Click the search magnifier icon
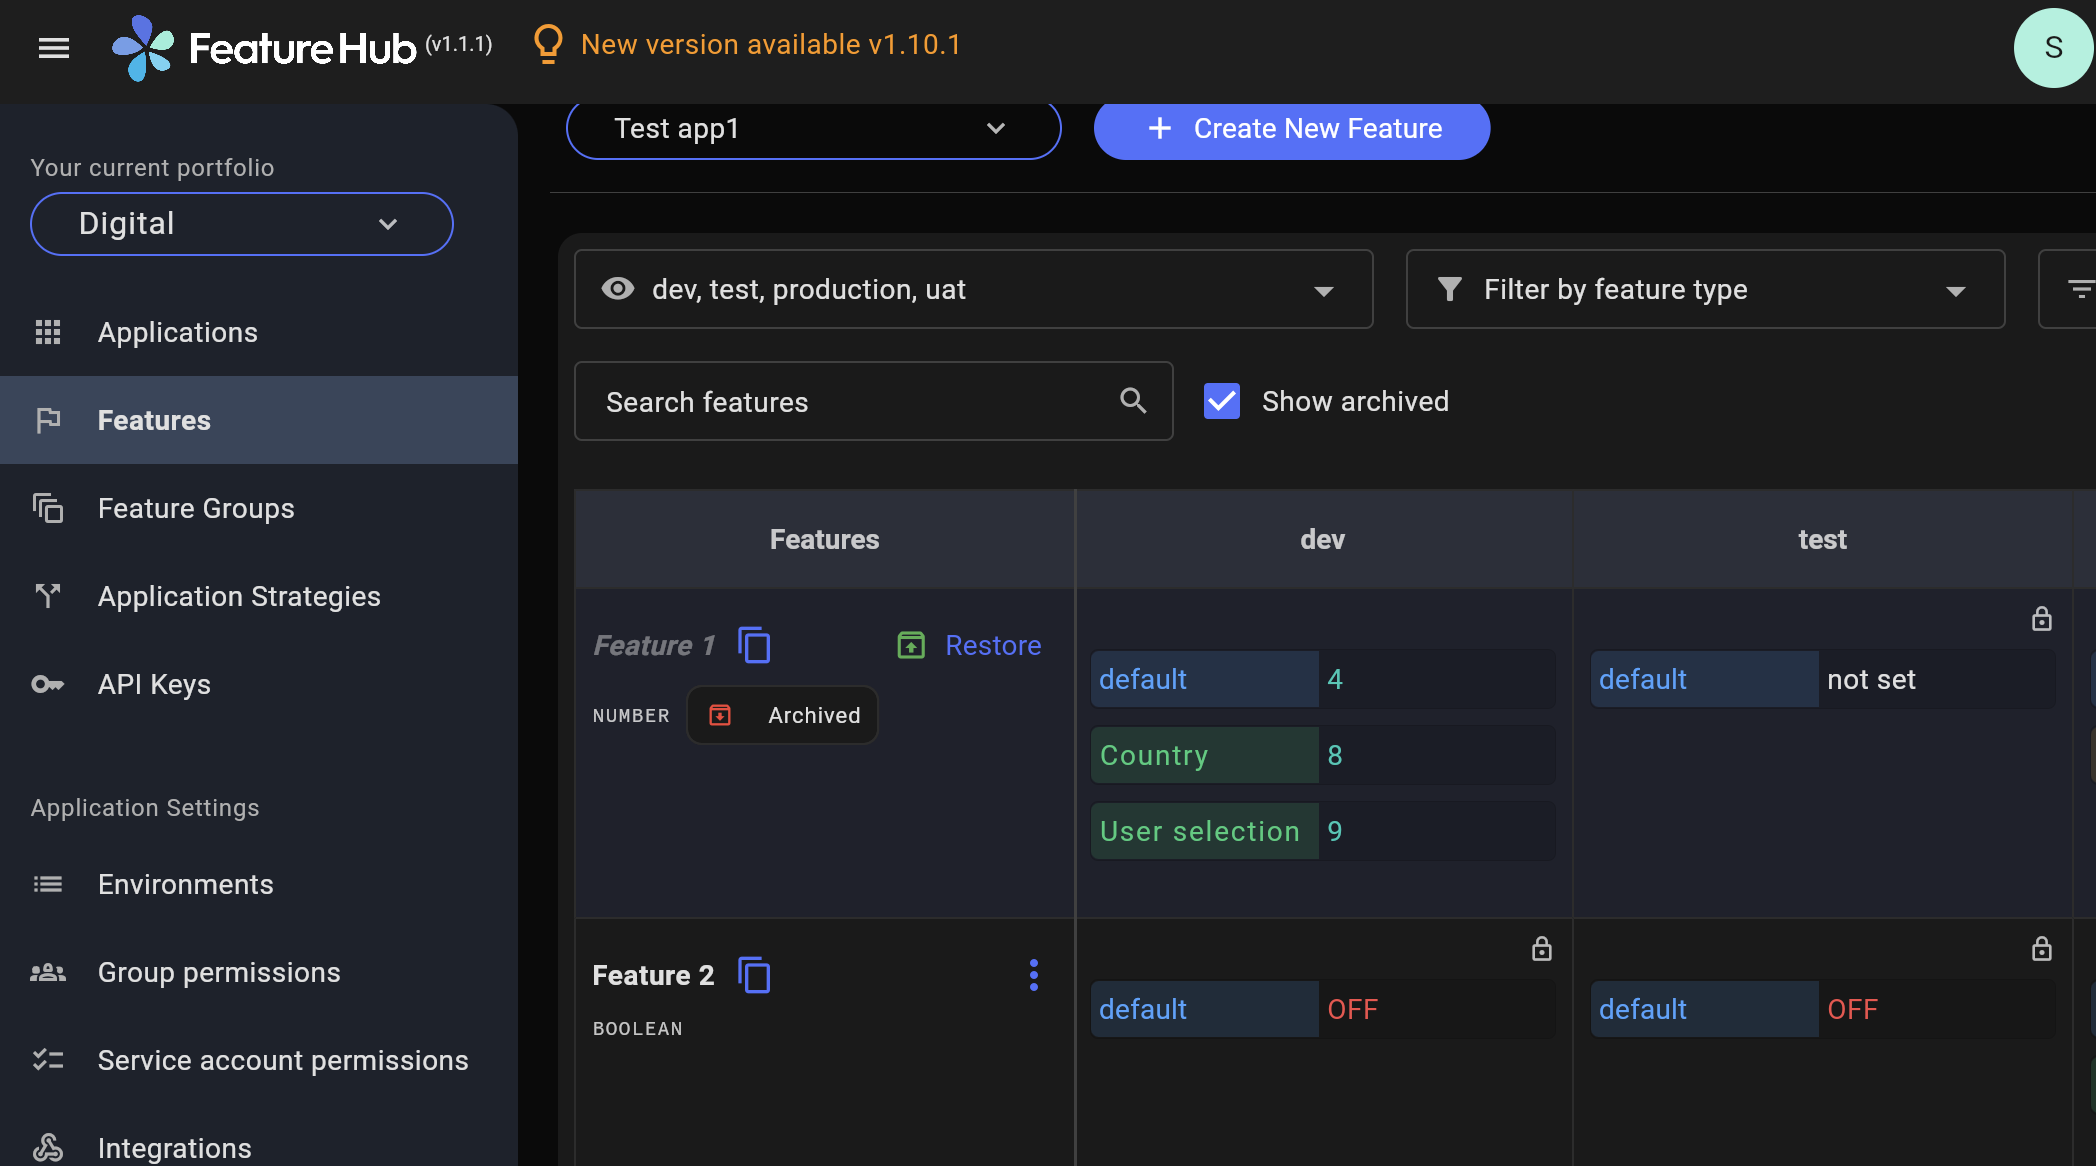 (x=1133, y=401)
